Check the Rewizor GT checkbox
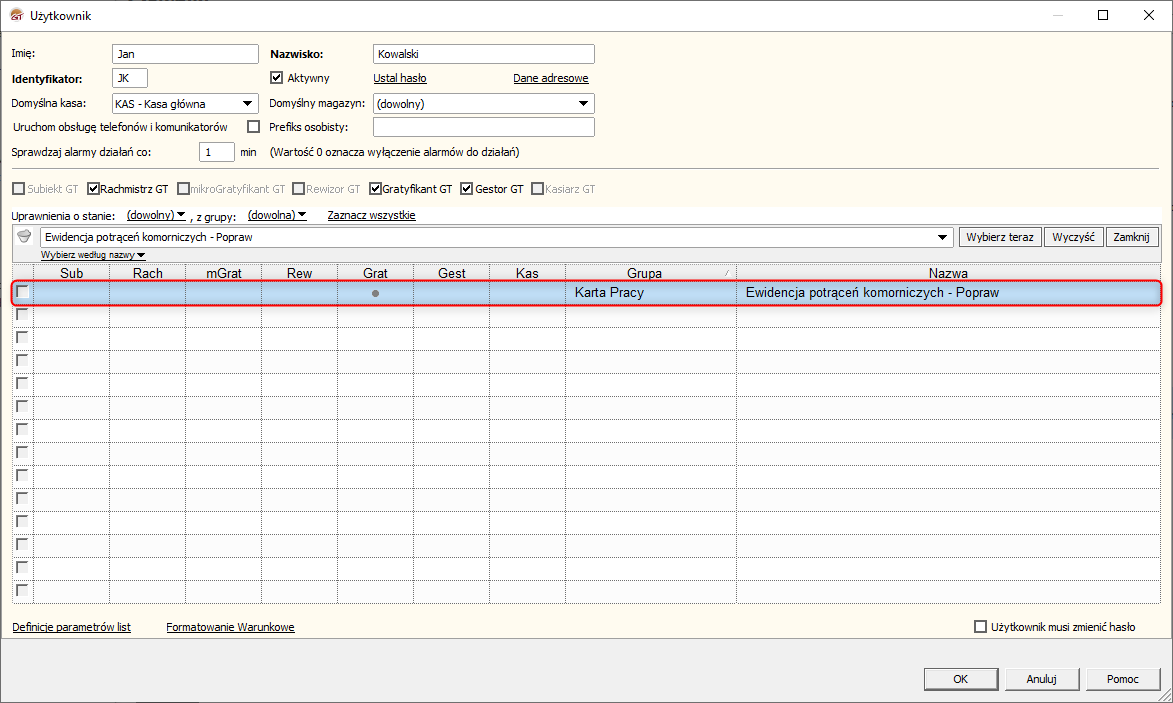The width and height of the screenshot is (1173, 703). pyautogui.click(x=298, y=188)
